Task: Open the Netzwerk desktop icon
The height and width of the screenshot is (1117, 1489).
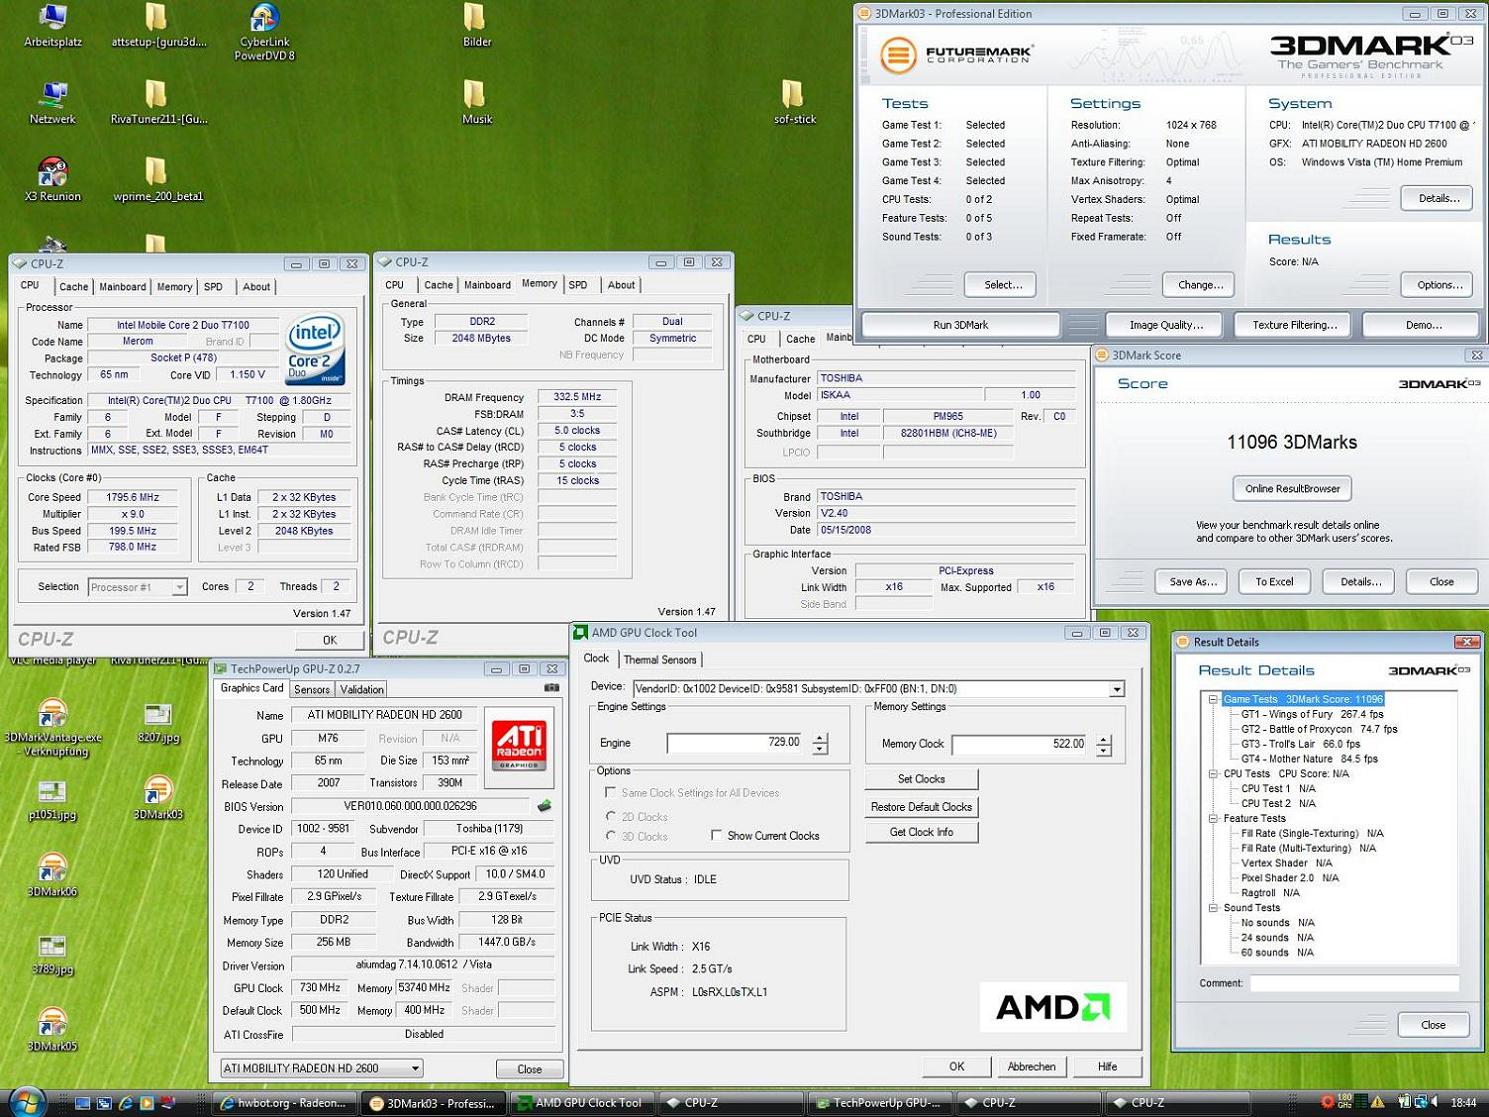Action: pos(52,102)
